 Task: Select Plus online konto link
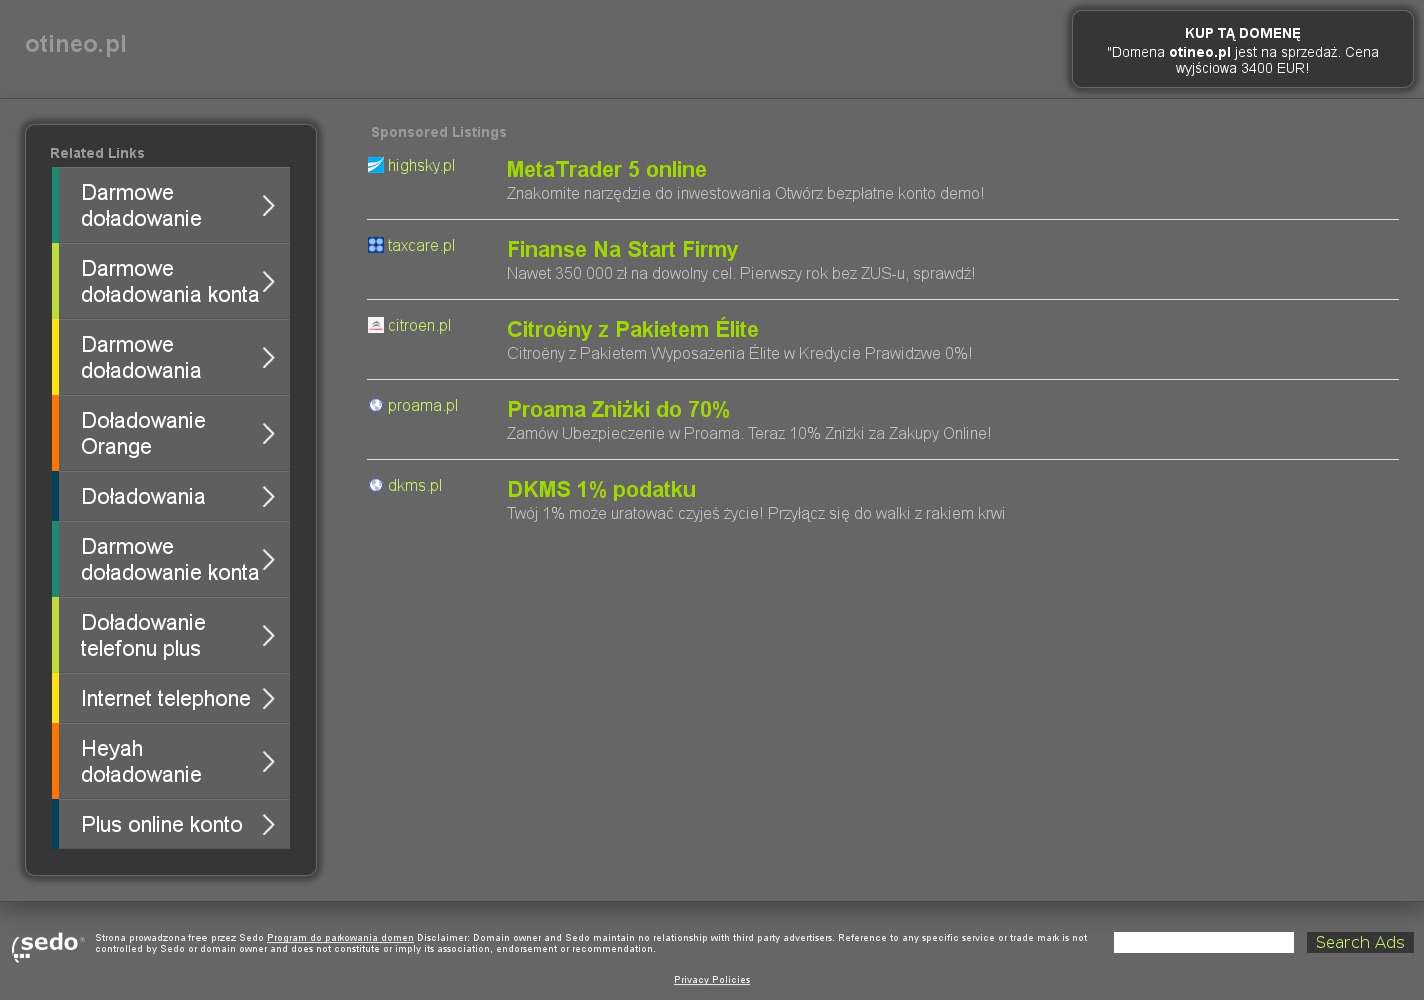[161, 825]
